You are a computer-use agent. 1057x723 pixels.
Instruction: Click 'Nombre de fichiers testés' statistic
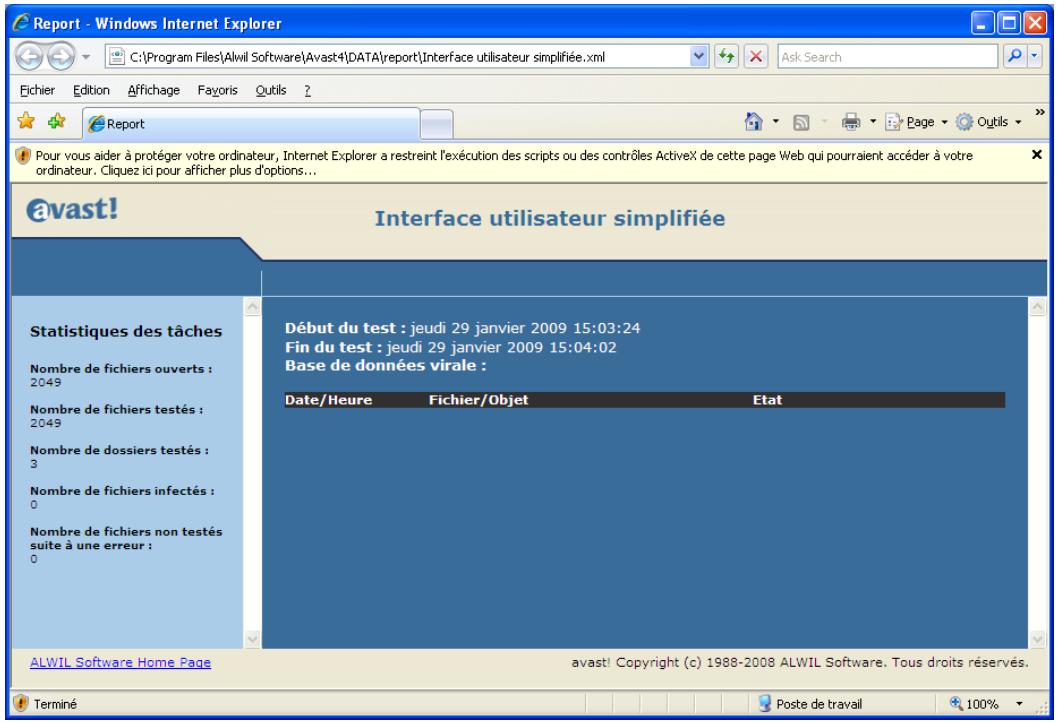pos(117,416)
